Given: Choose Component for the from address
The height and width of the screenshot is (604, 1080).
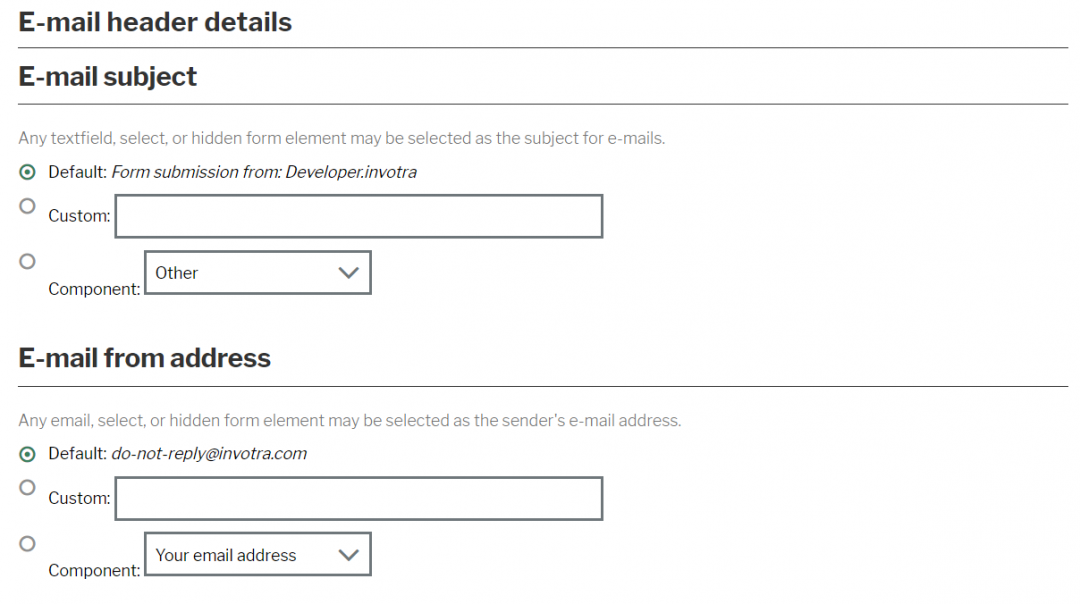Looking at the screenshot, I should click(27, 542).
